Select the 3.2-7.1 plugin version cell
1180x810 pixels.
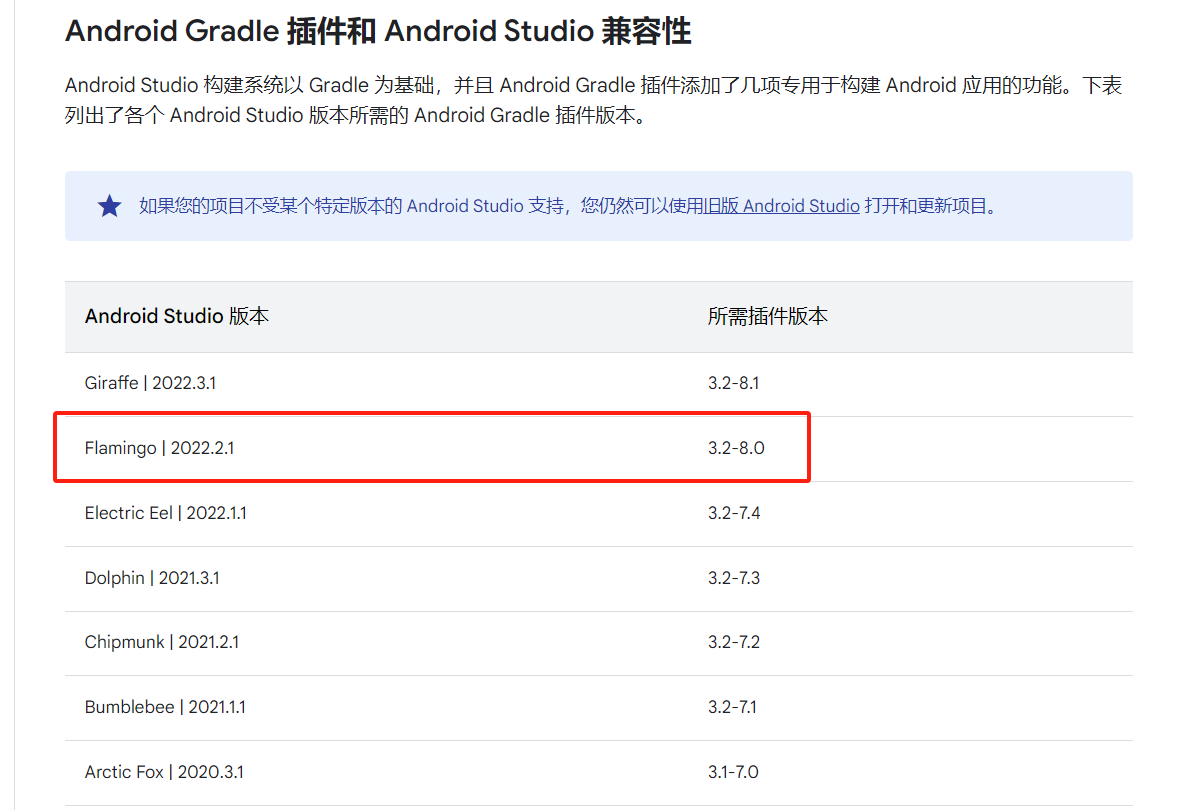[732, 707]
